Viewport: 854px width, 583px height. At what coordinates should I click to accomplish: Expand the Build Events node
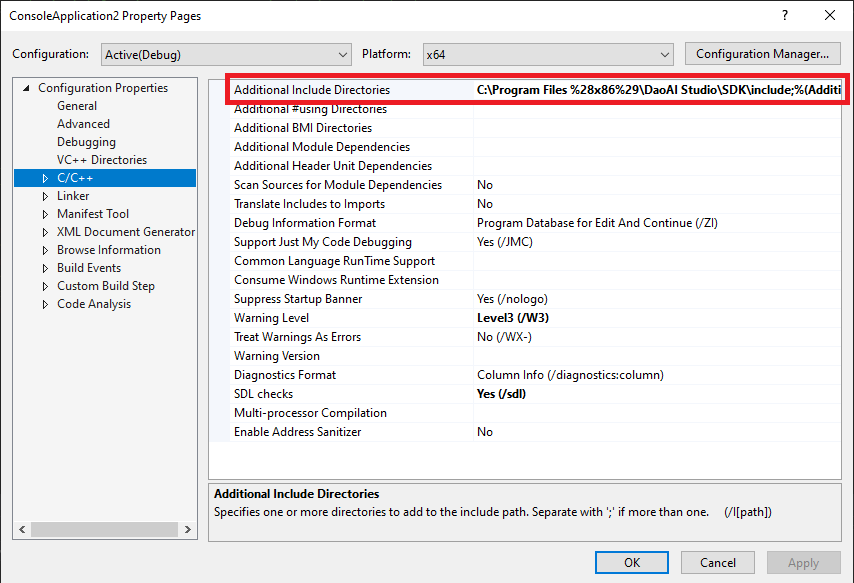tap(45, 268)
